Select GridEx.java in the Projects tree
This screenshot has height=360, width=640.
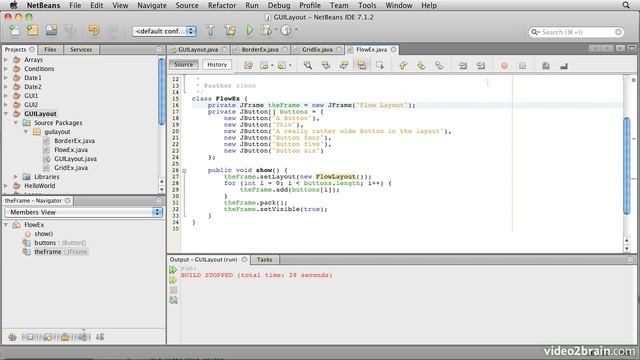click(x=71, y=167)
